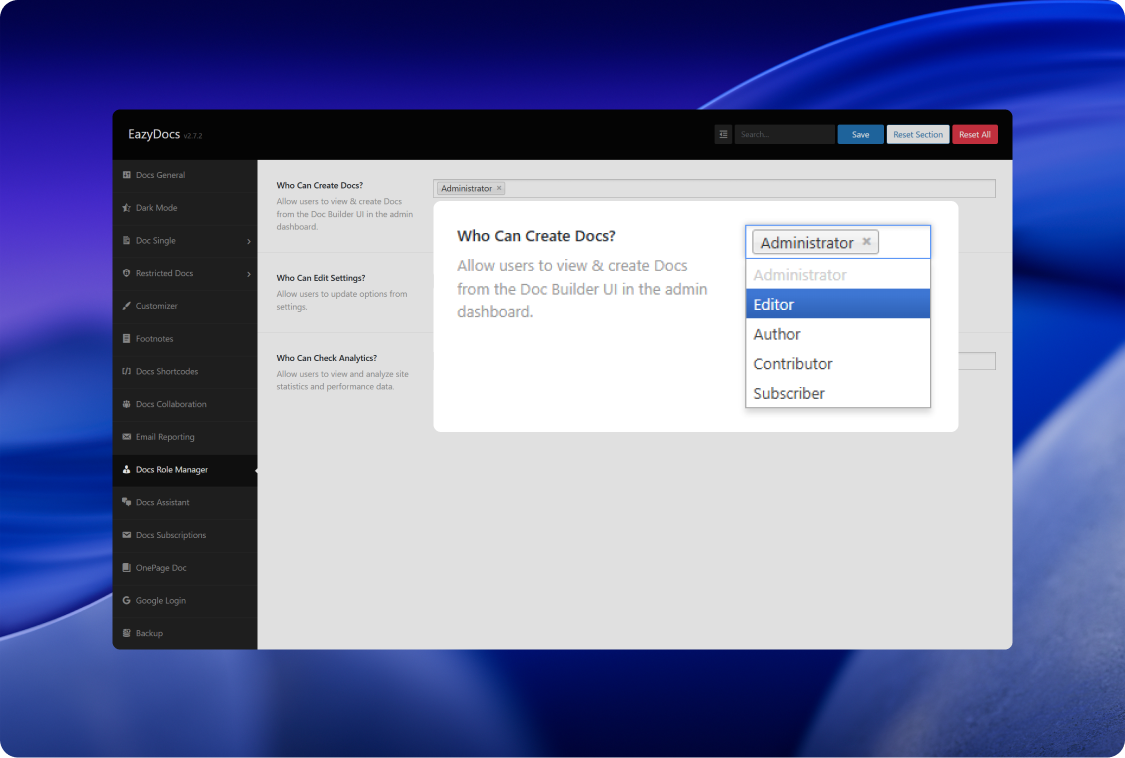Click the Google Login icon
Viewport: 1125px width, 758px height.
tap(126, 601)
